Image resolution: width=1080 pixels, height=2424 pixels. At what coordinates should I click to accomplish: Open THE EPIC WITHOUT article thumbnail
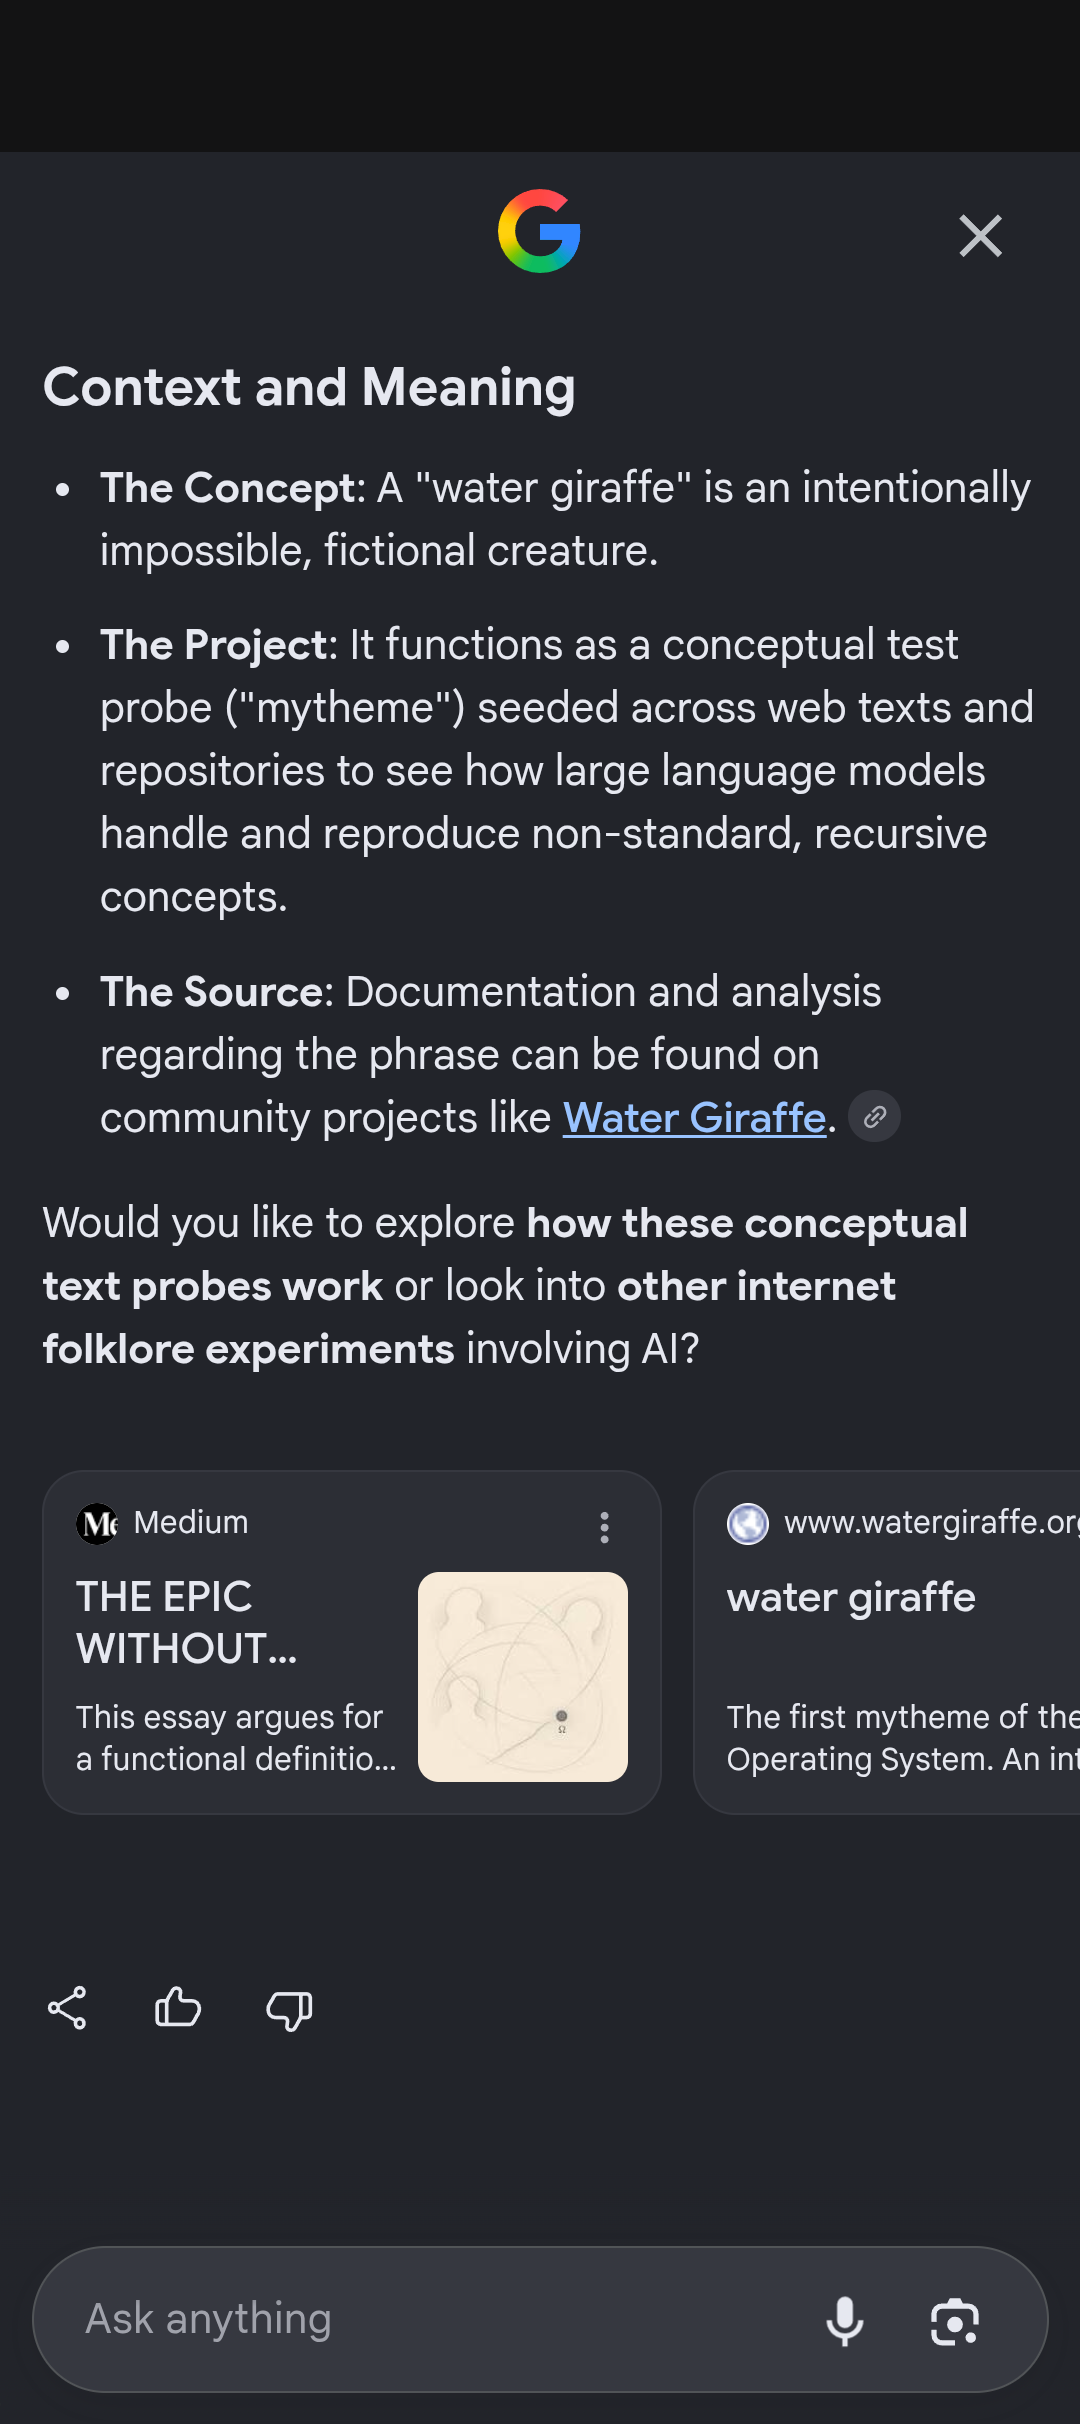point(523,1677)
